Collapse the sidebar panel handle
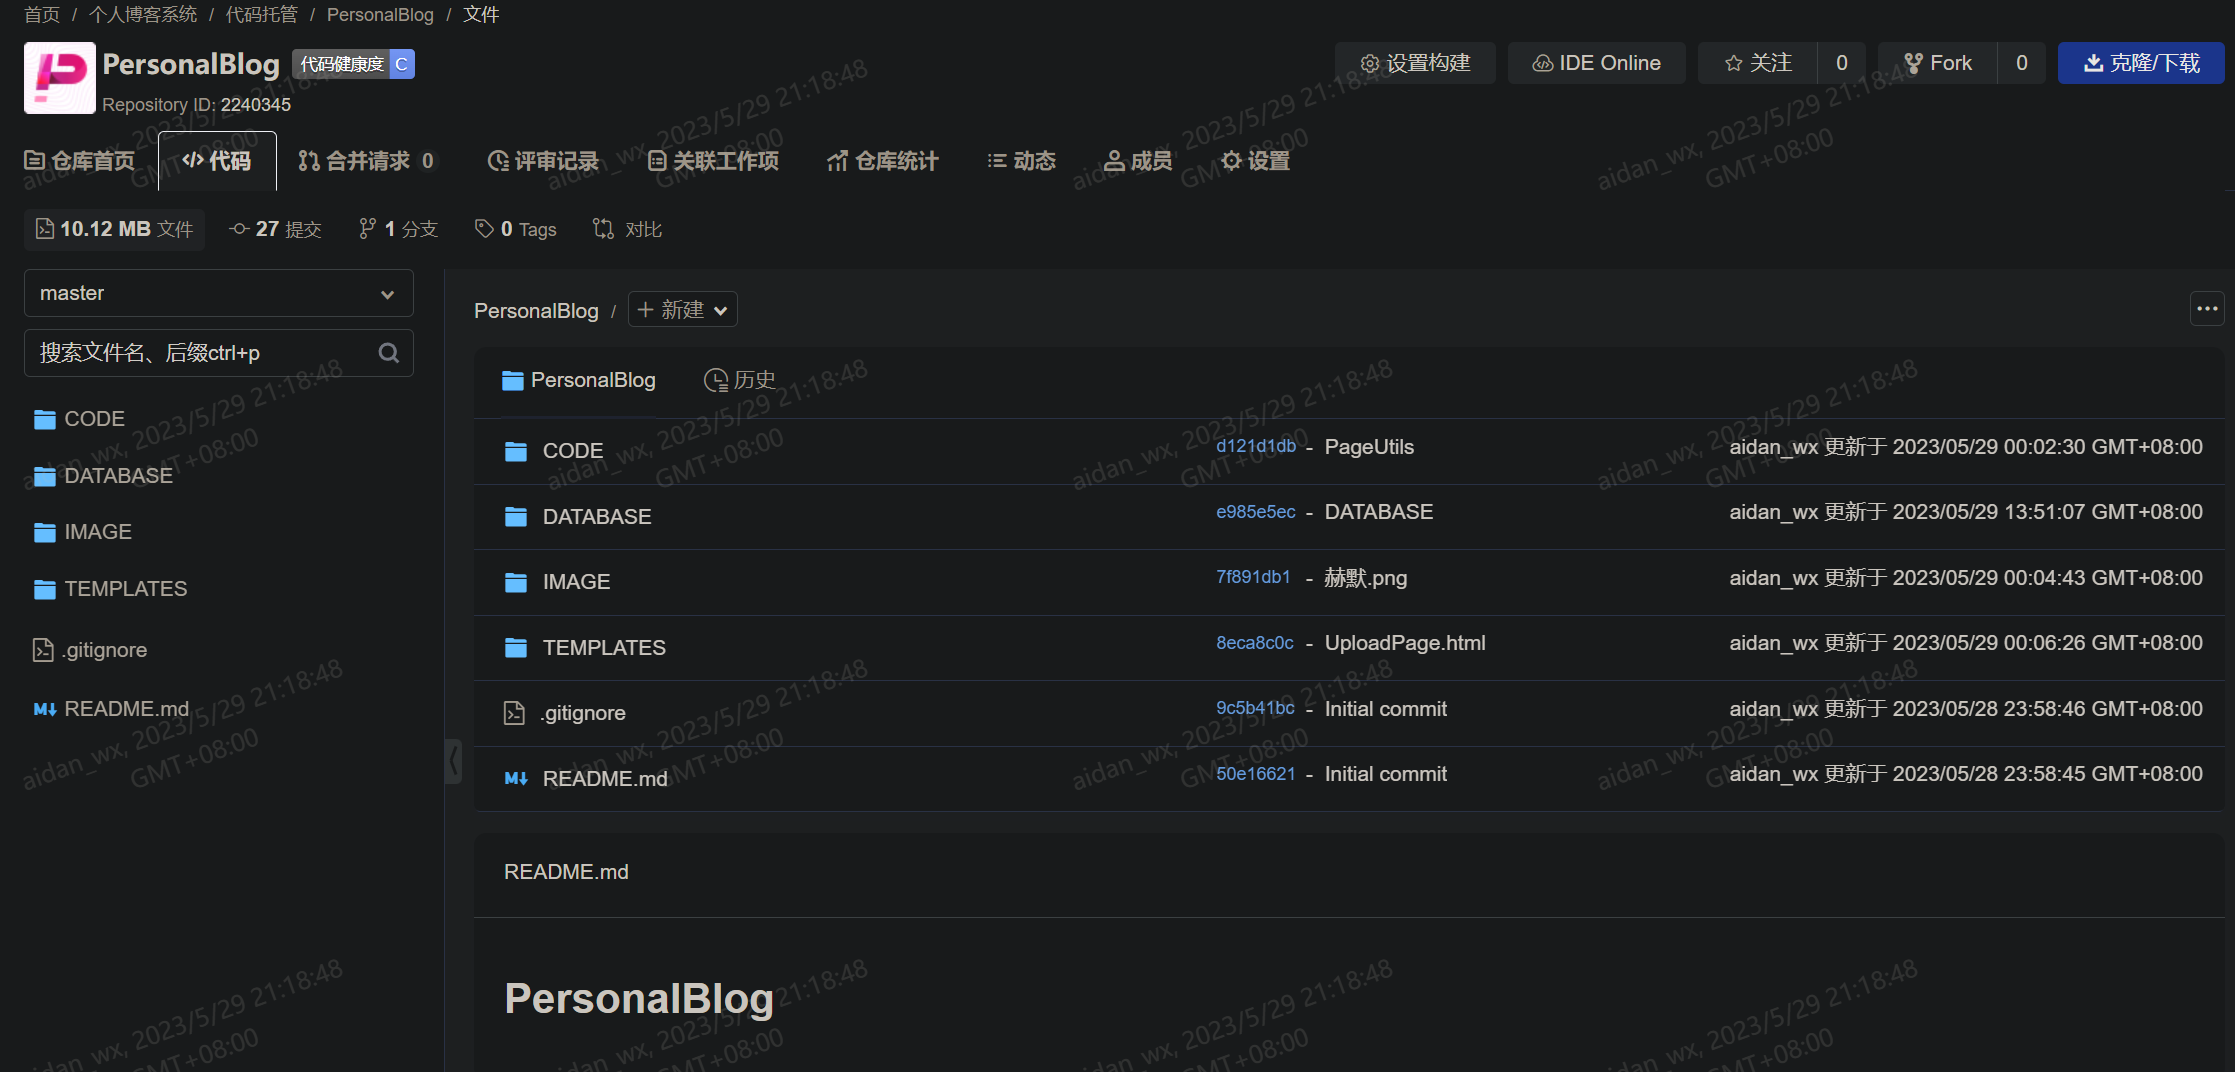This screenshot has height=1072, width=2235. 453,761
